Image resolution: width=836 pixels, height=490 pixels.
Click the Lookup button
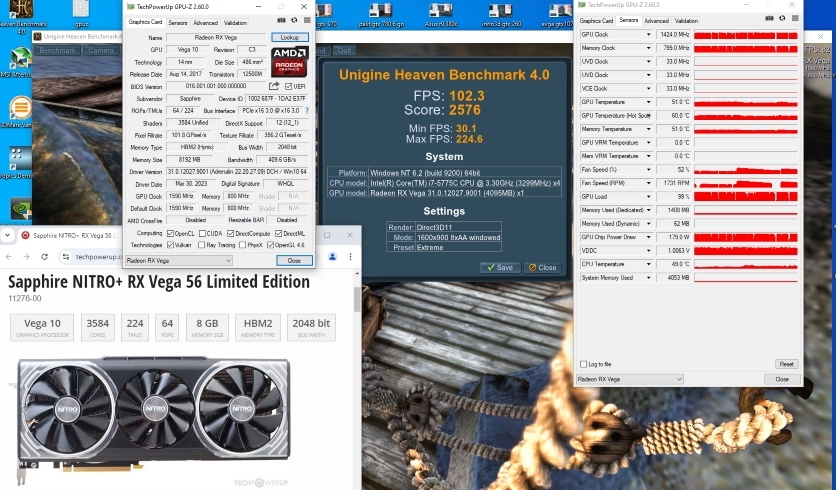pos(290,37)
